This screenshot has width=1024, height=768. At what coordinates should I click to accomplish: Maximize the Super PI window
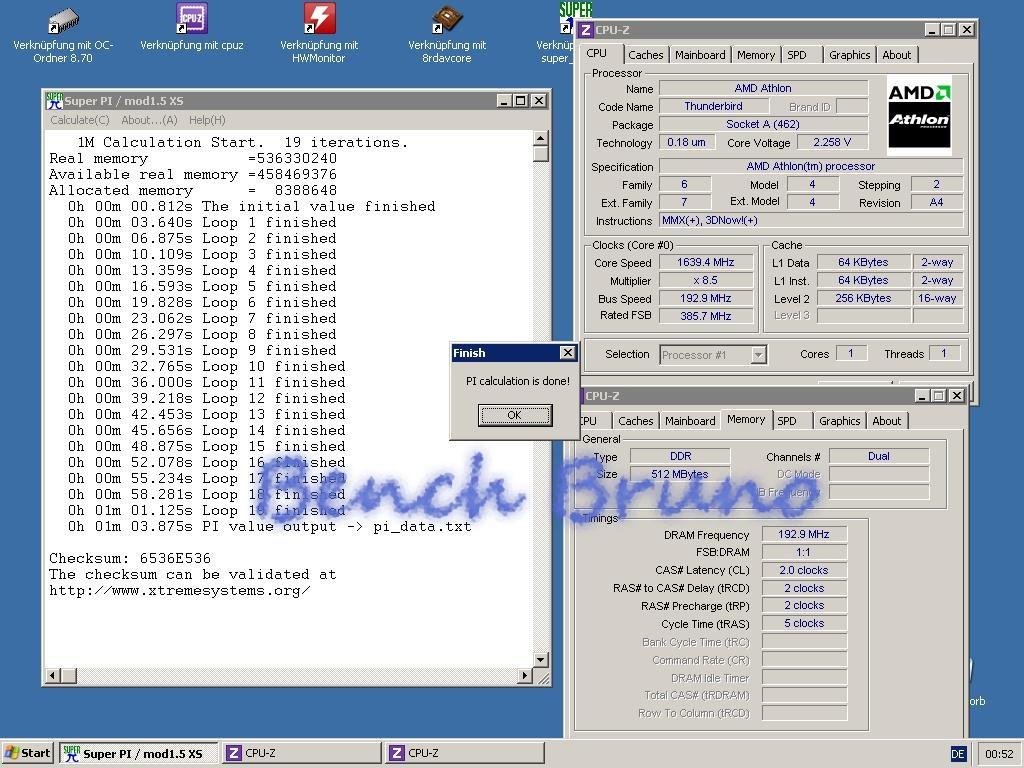[x=520, y=101]
